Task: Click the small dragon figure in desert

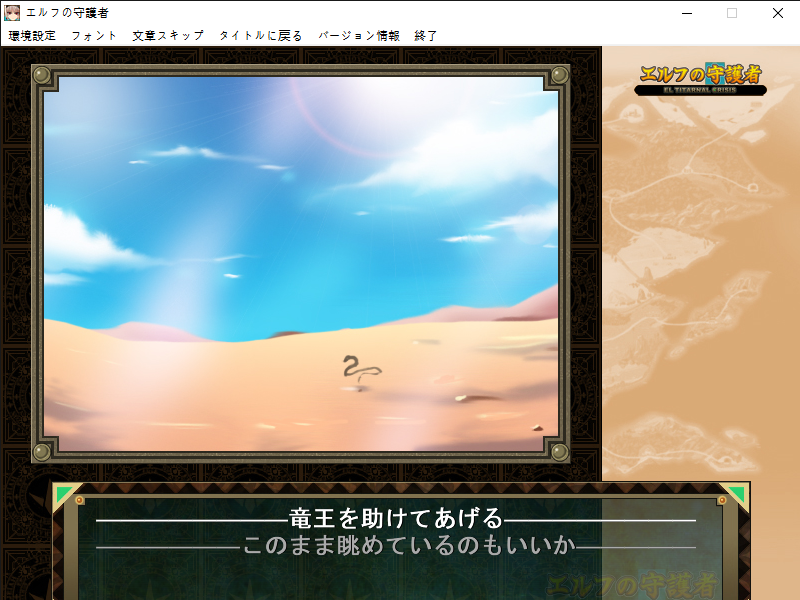Action: pos(361,371)
